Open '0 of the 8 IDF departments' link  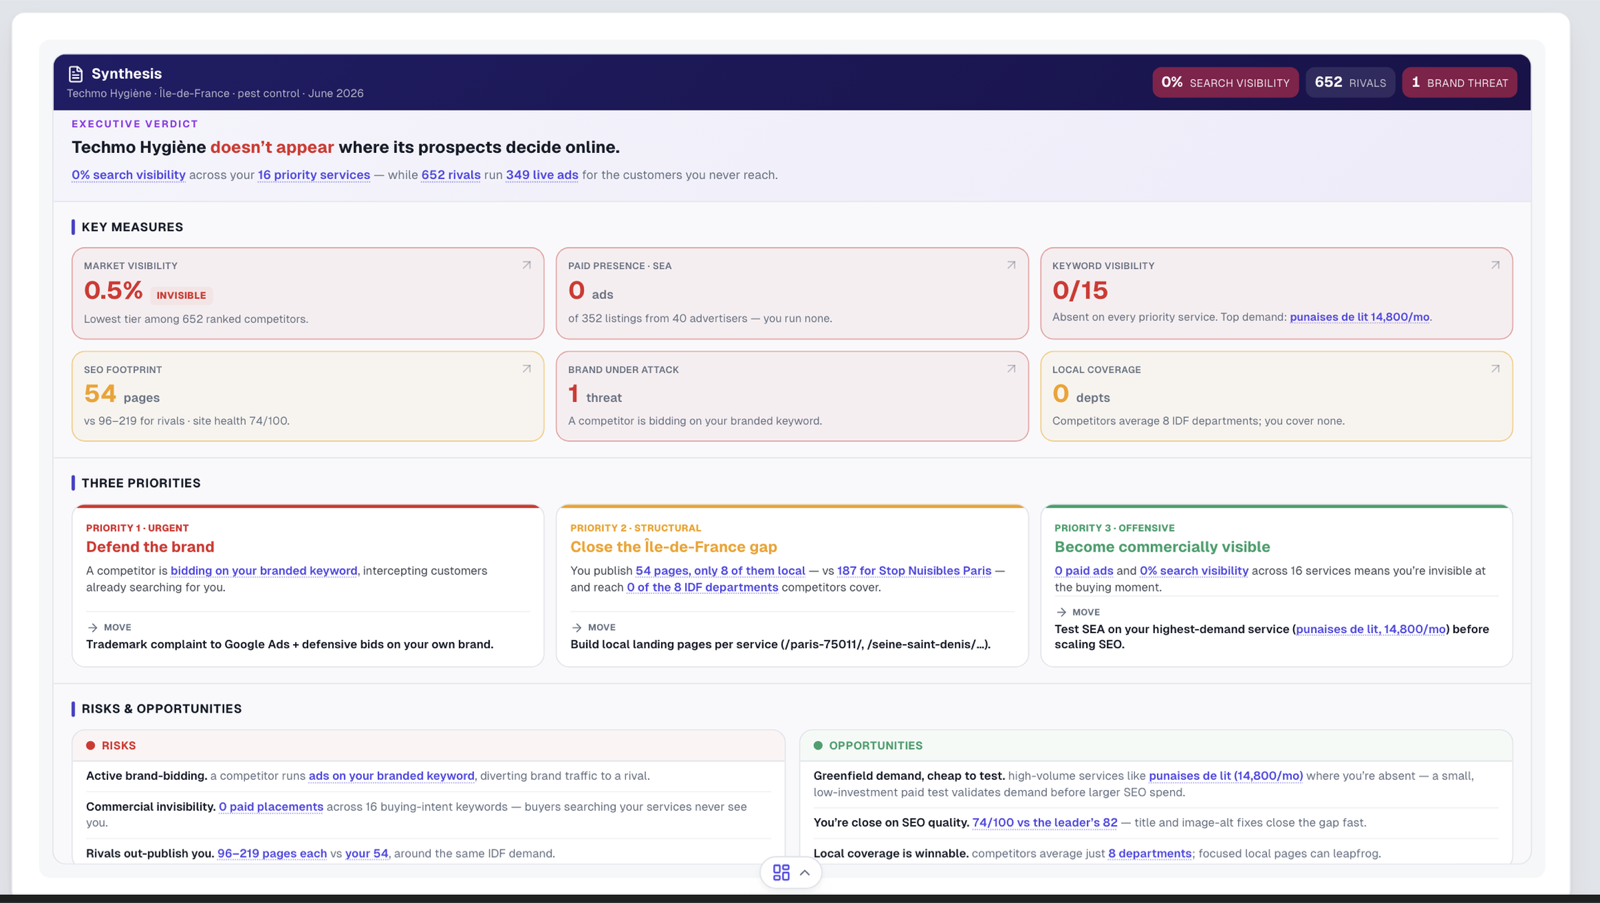(702, 587)
